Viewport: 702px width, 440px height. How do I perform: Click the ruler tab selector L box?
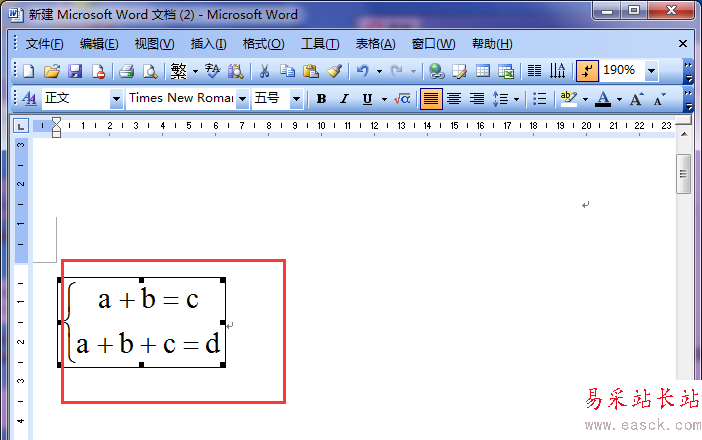click(x=21, y=126)
